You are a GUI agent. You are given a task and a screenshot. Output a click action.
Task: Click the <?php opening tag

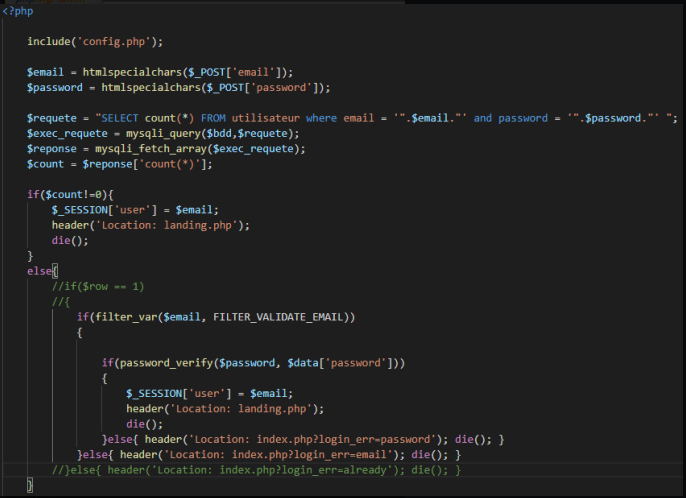point(18,11)
